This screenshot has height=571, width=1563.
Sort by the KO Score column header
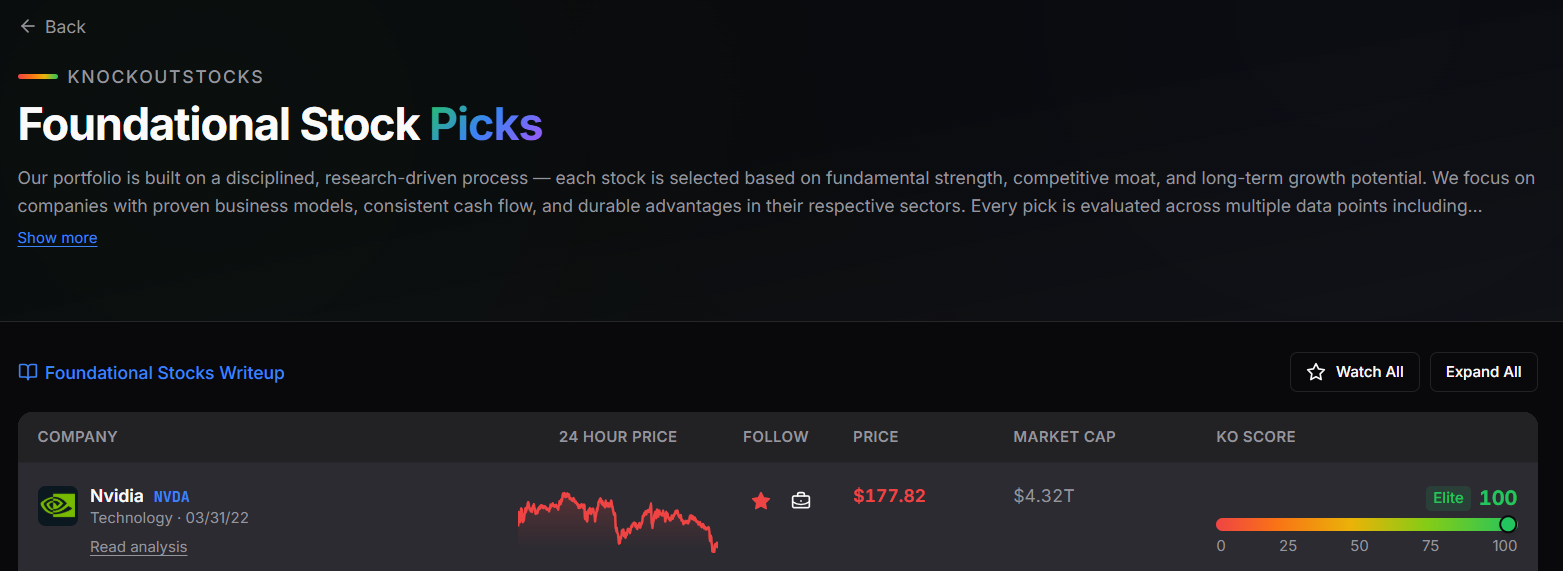point(1255,437)
